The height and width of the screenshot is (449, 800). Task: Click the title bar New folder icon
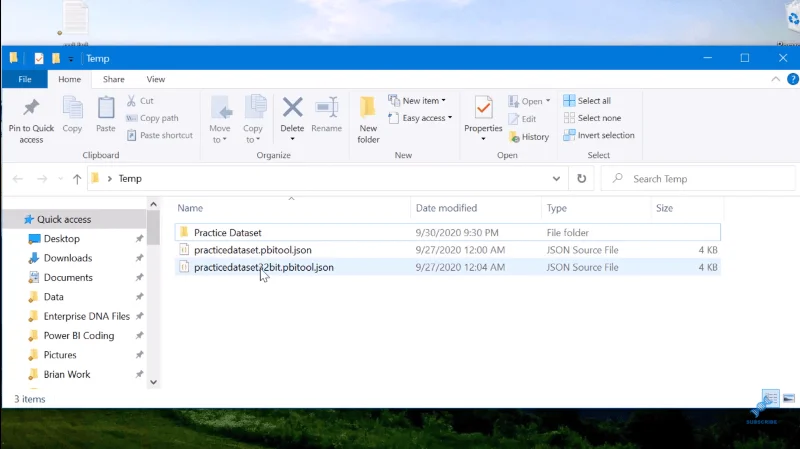[x=56, y=58]
